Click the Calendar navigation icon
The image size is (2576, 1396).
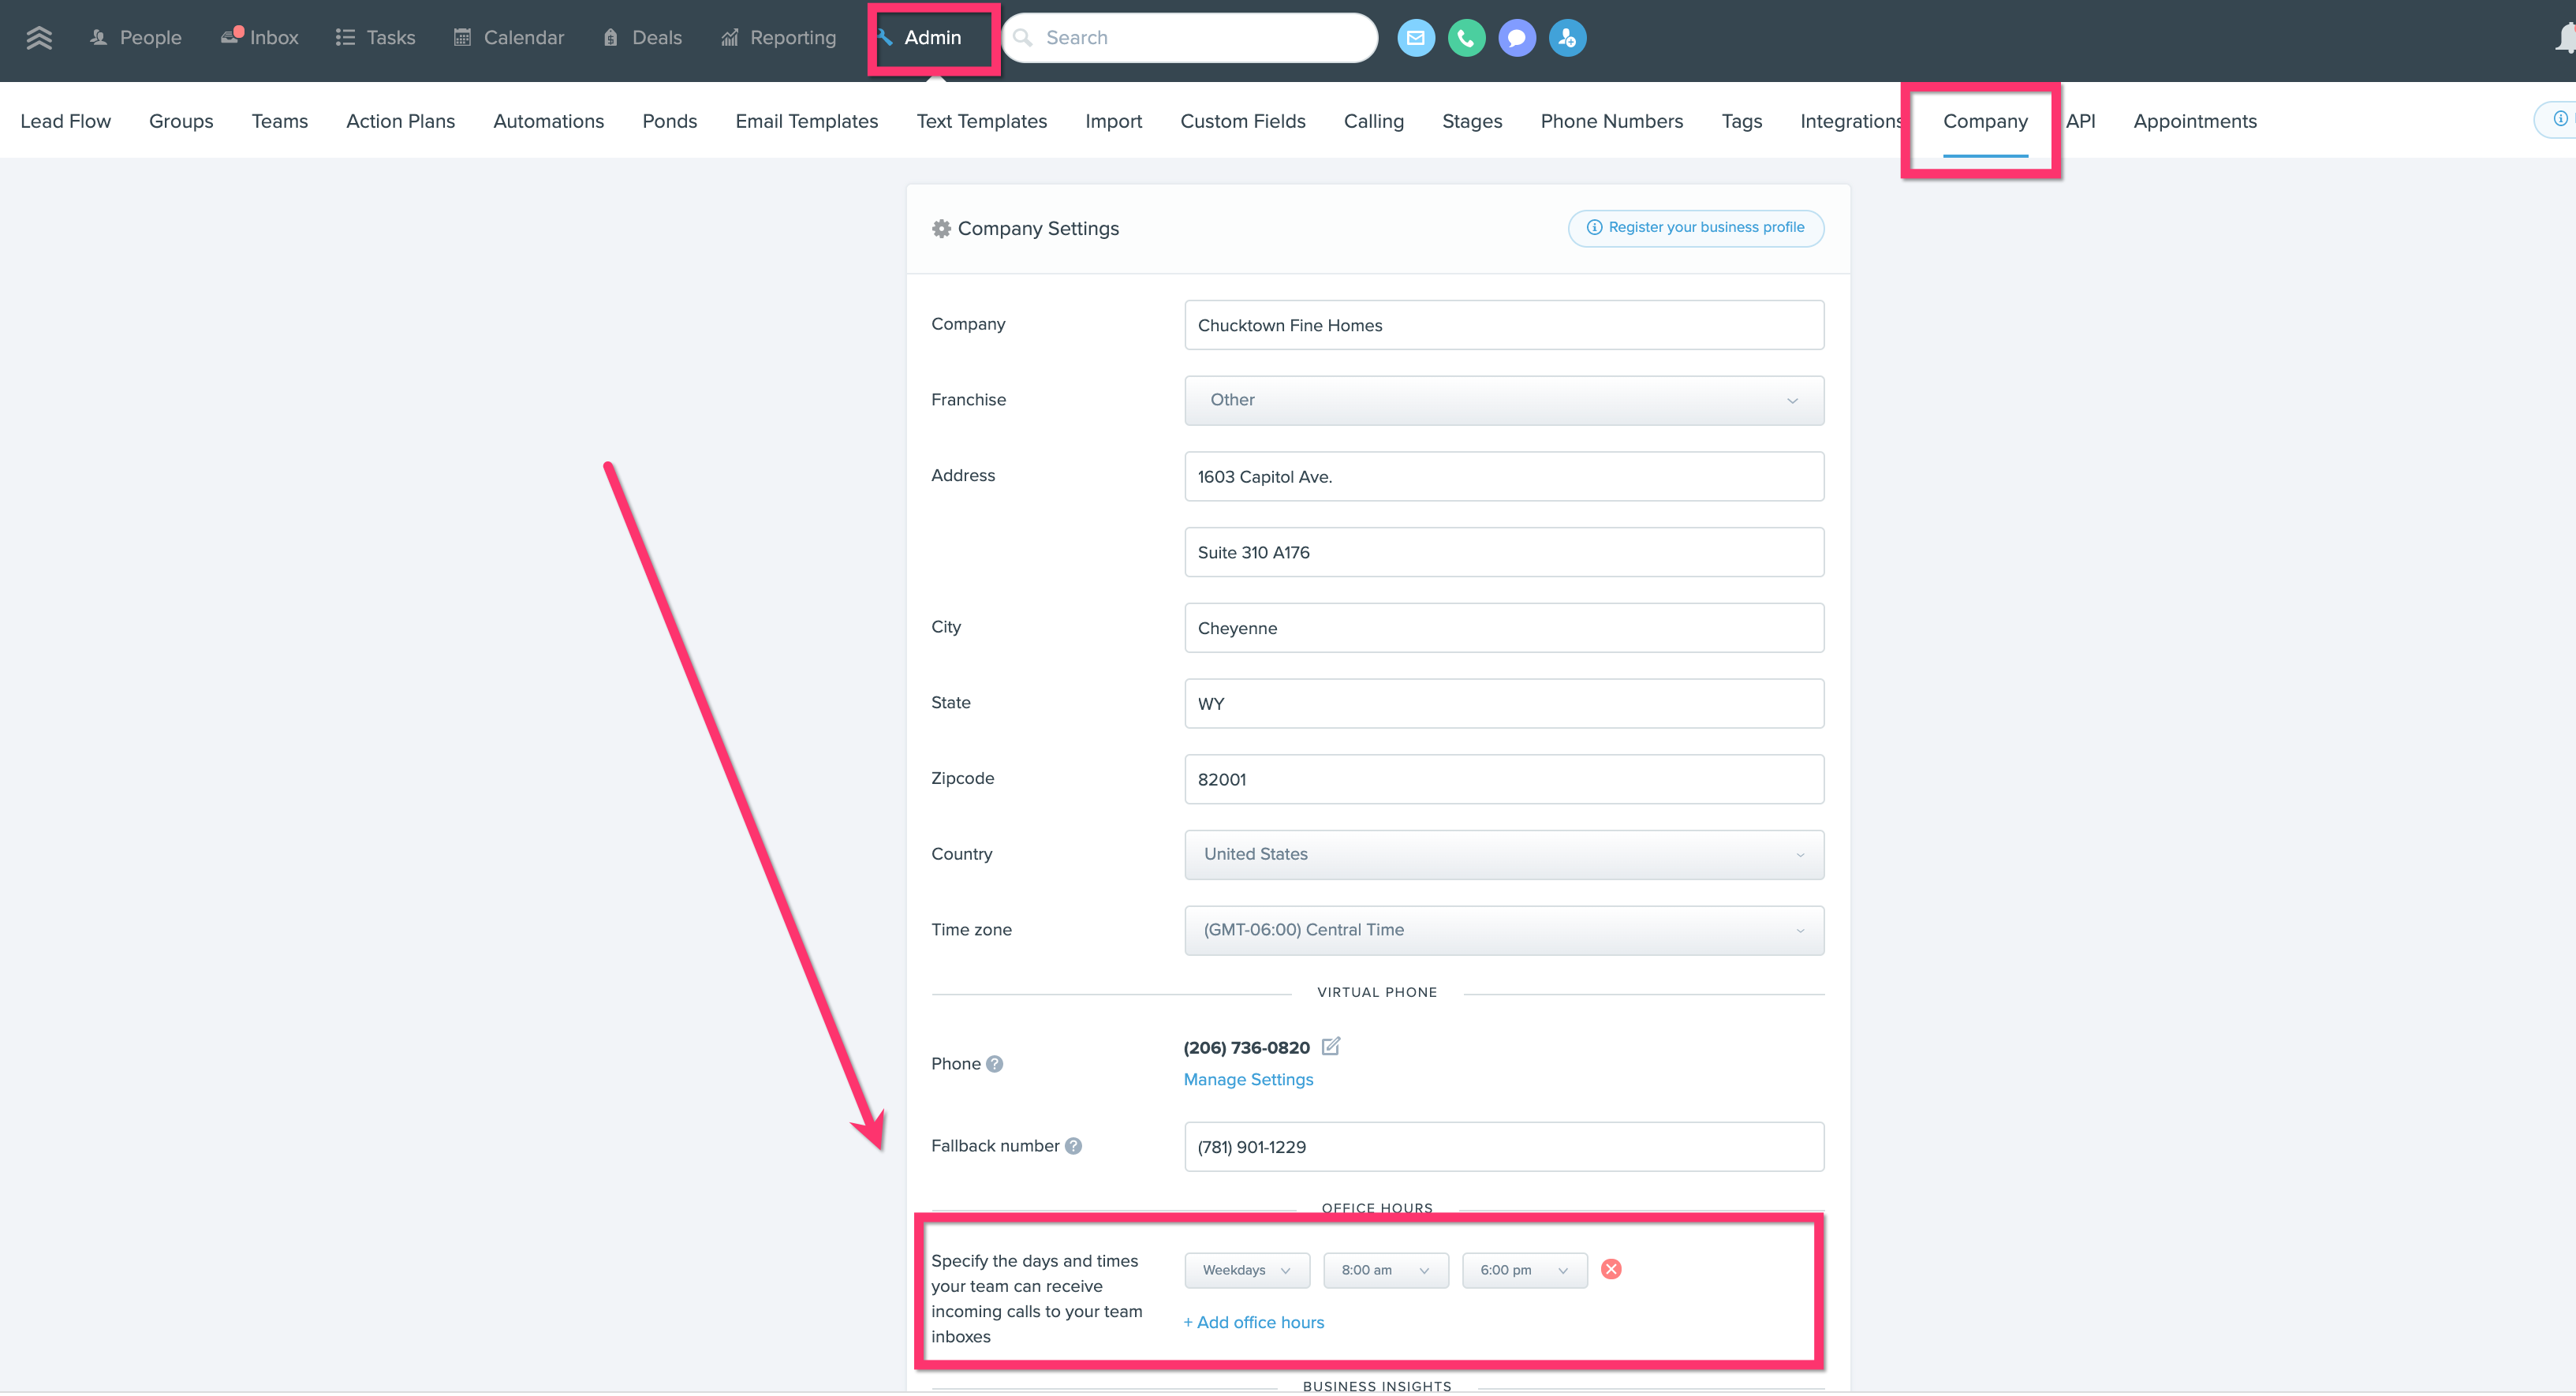click(461, 36)
